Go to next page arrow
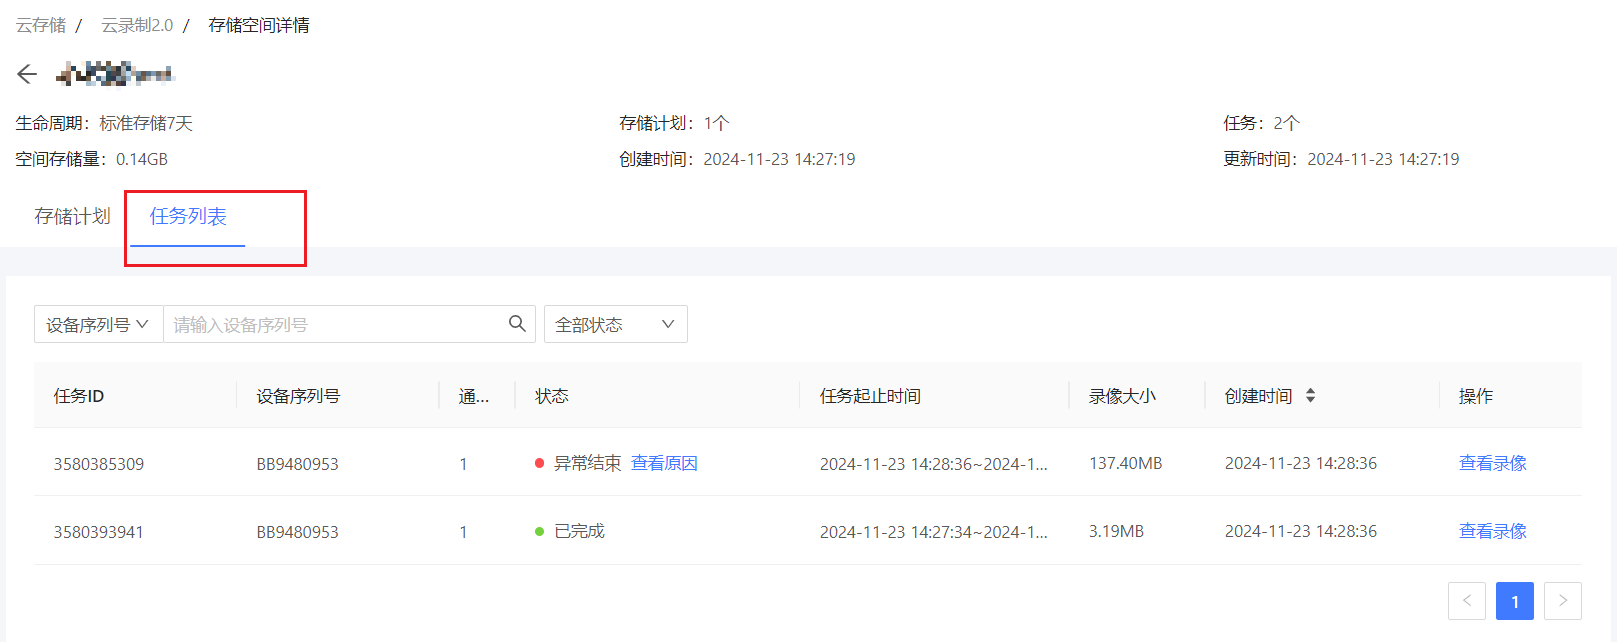 1562,601
